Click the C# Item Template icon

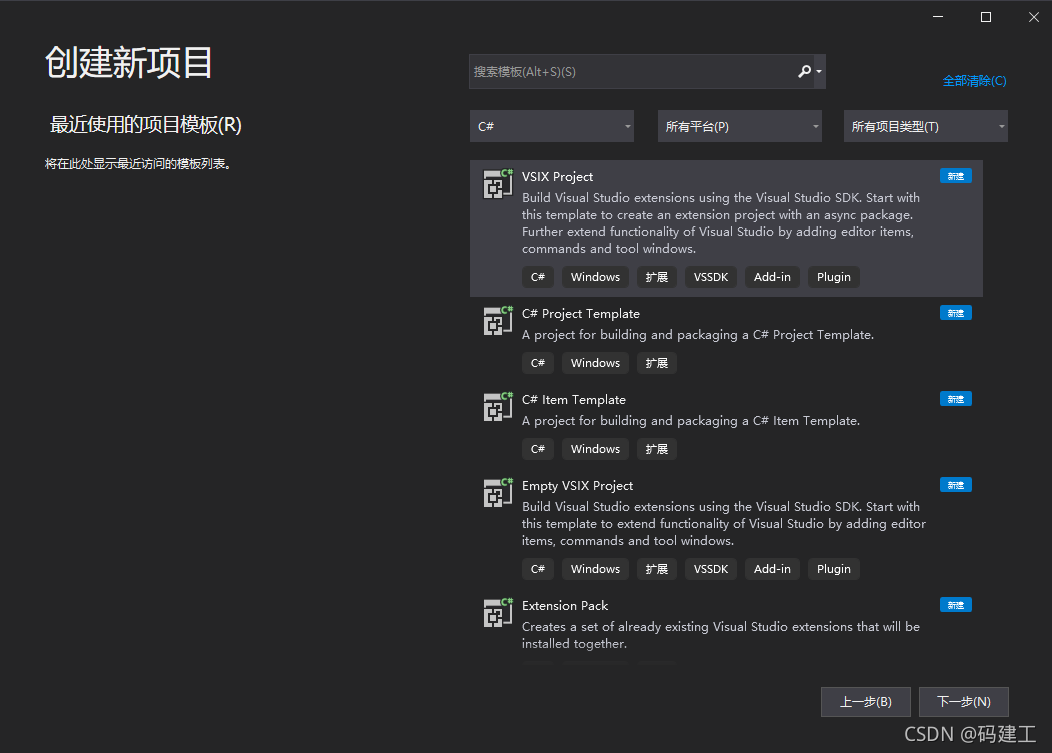498,407
